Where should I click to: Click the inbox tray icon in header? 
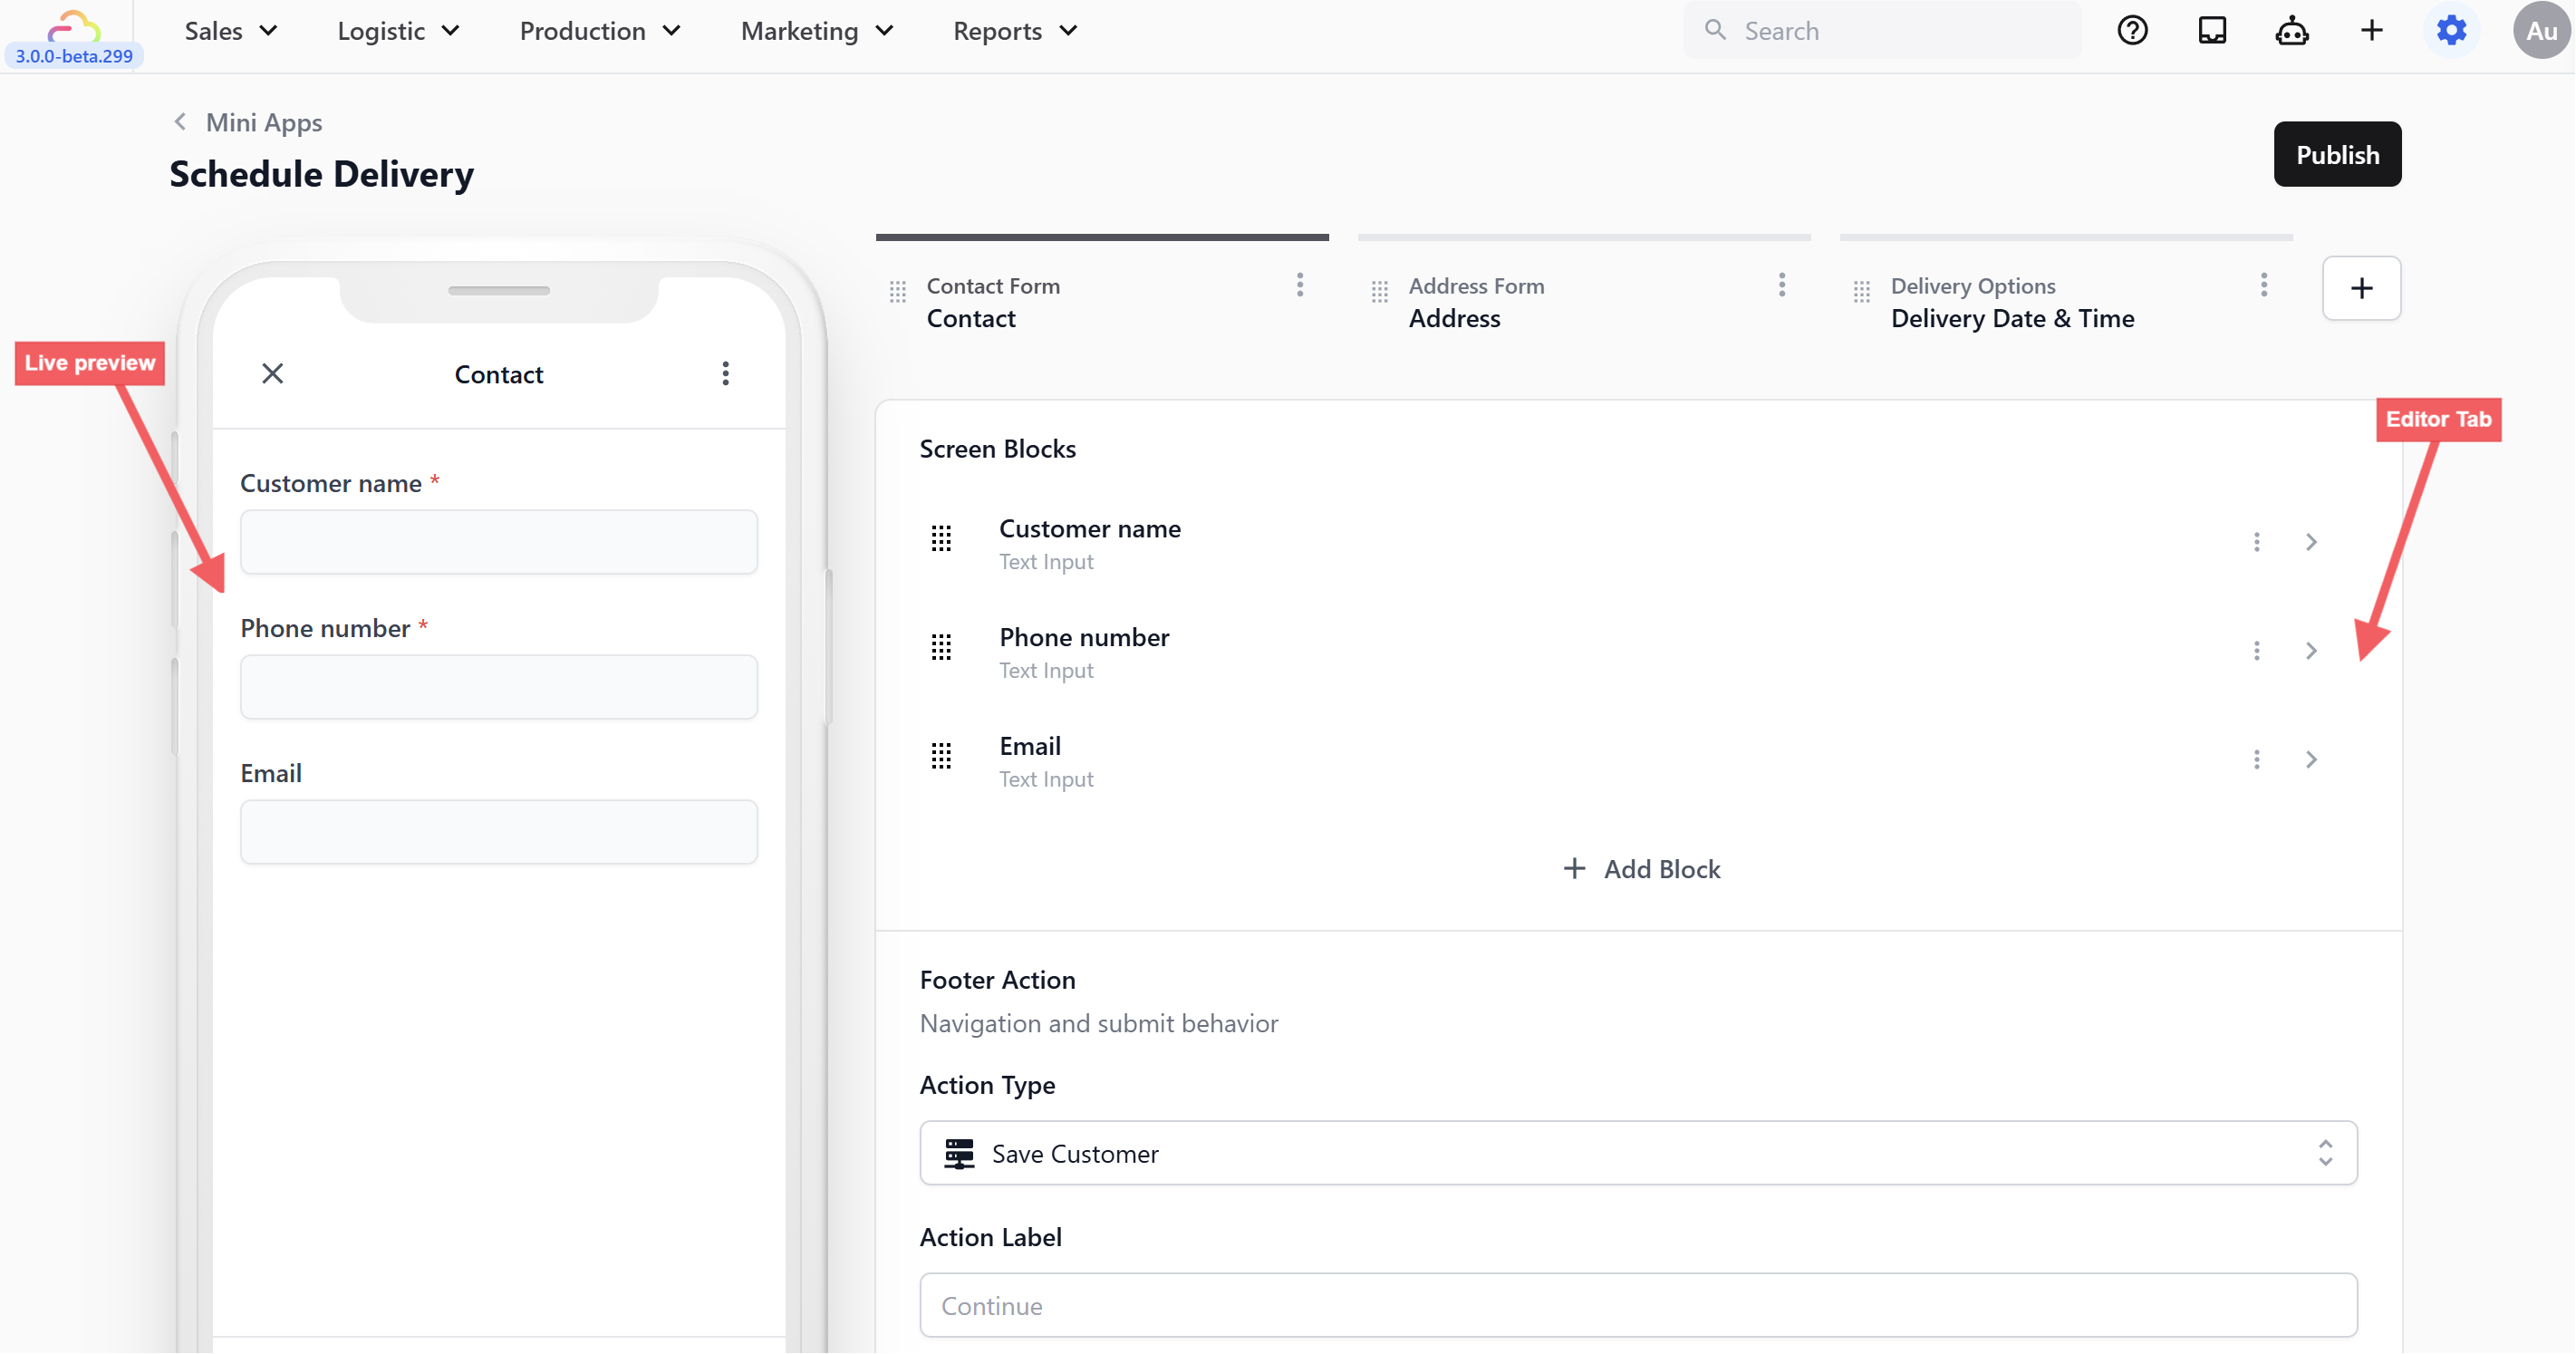2212,31
